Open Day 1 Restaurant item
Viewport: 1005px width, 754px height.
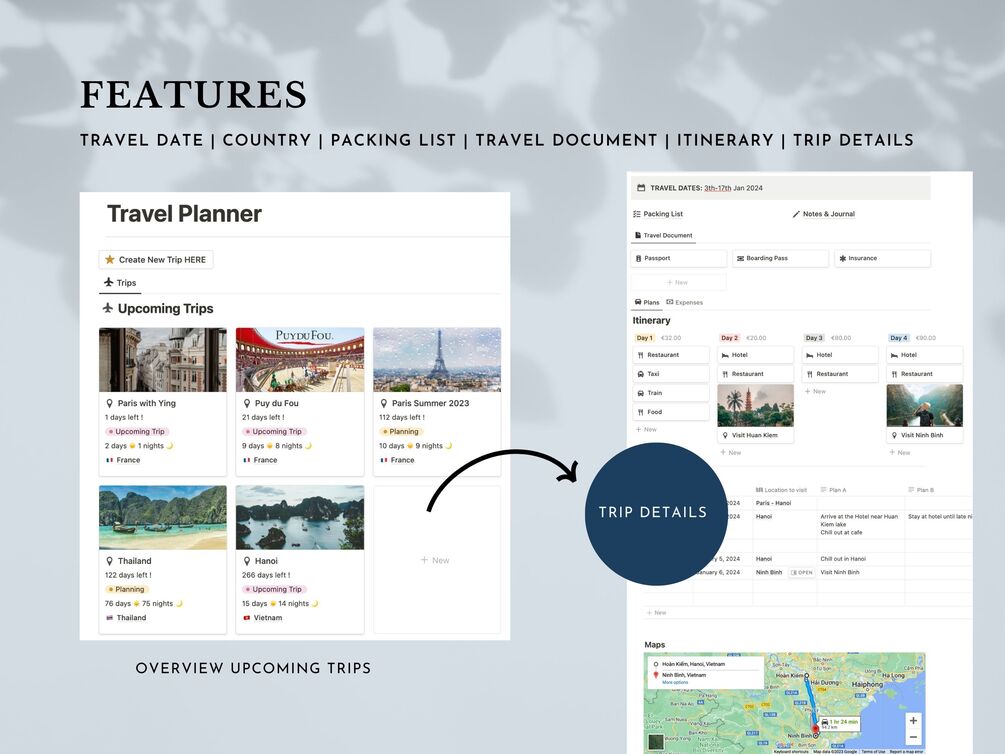pyautogui.click(x=671, y=355)
